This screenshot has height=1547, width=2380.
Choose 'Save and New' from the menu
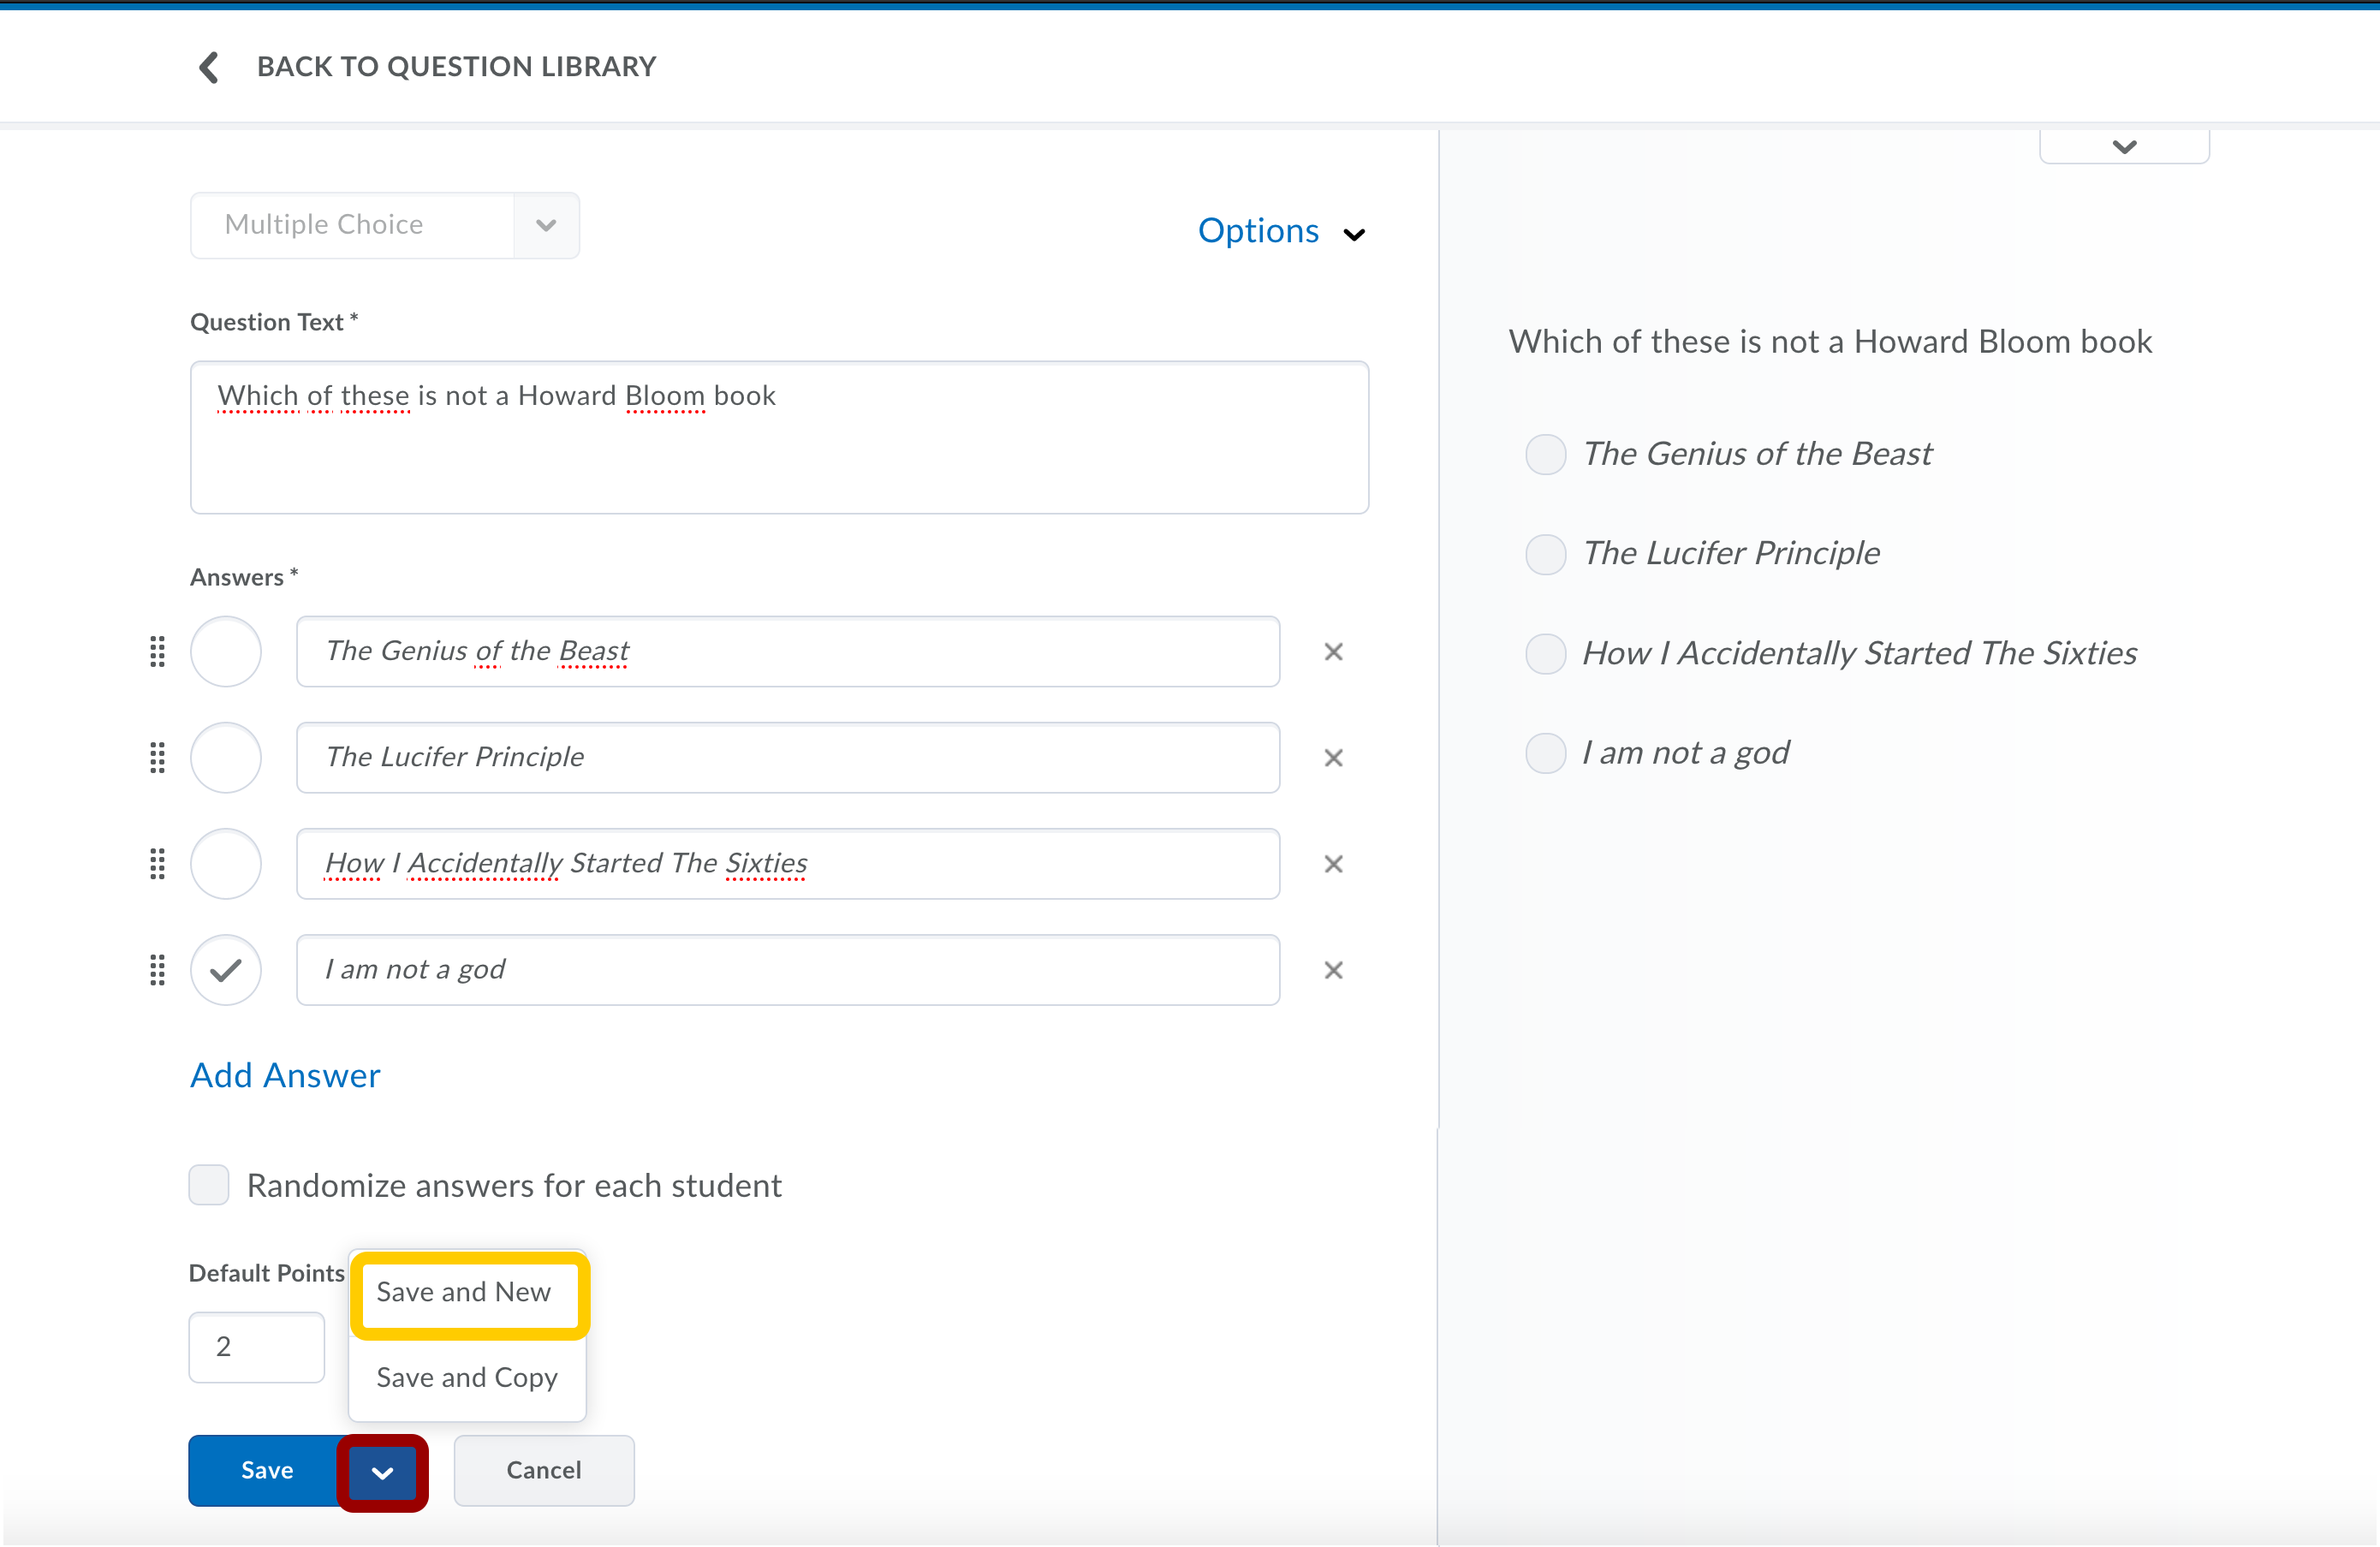[464, 1292]
